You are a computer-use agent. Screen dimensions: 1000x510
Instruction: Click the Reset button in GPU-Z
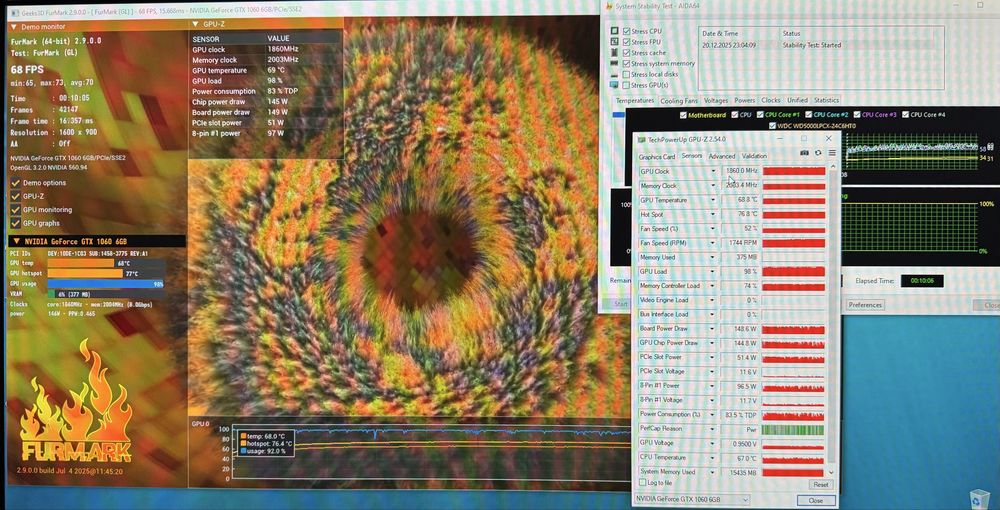pos(821,484)
